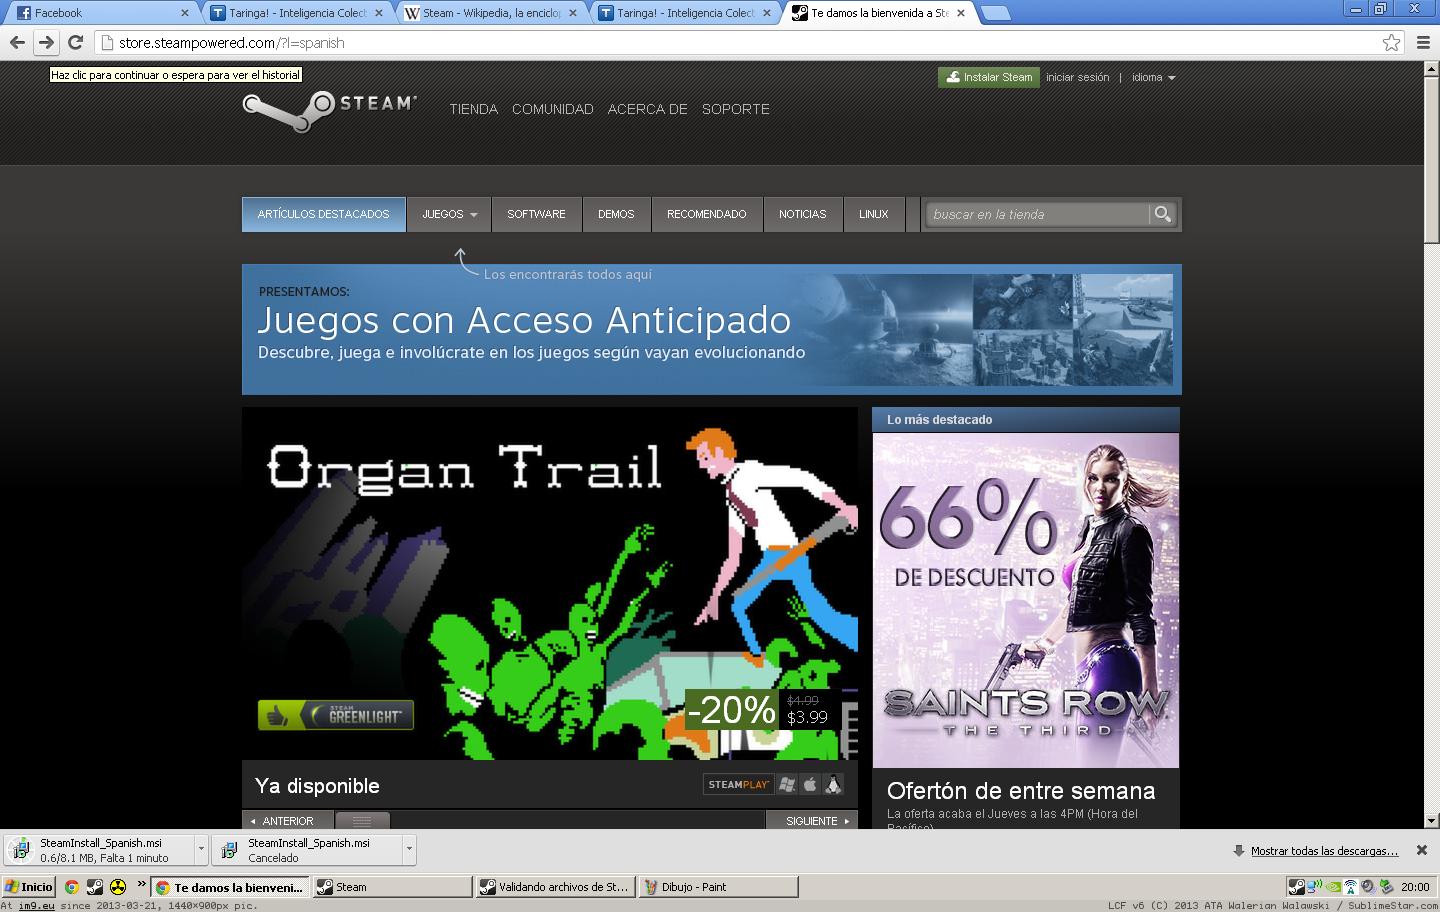Click the speaker volume tray icon
This screenshot has height=912, width=1440.
pyautogui.click(x=1368, y=887)
